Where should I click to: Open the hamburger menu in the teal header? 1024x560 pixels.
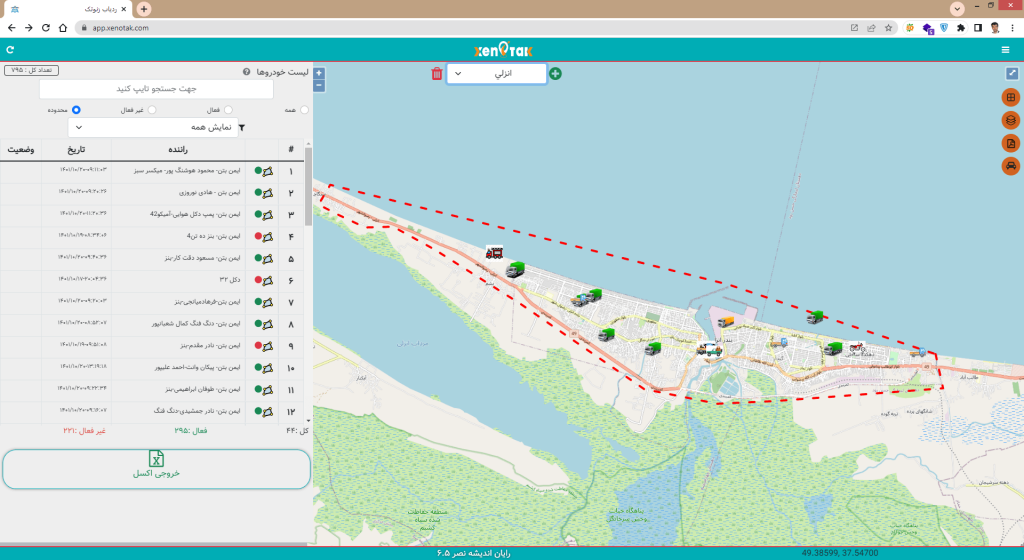[x=1005, y=49]
